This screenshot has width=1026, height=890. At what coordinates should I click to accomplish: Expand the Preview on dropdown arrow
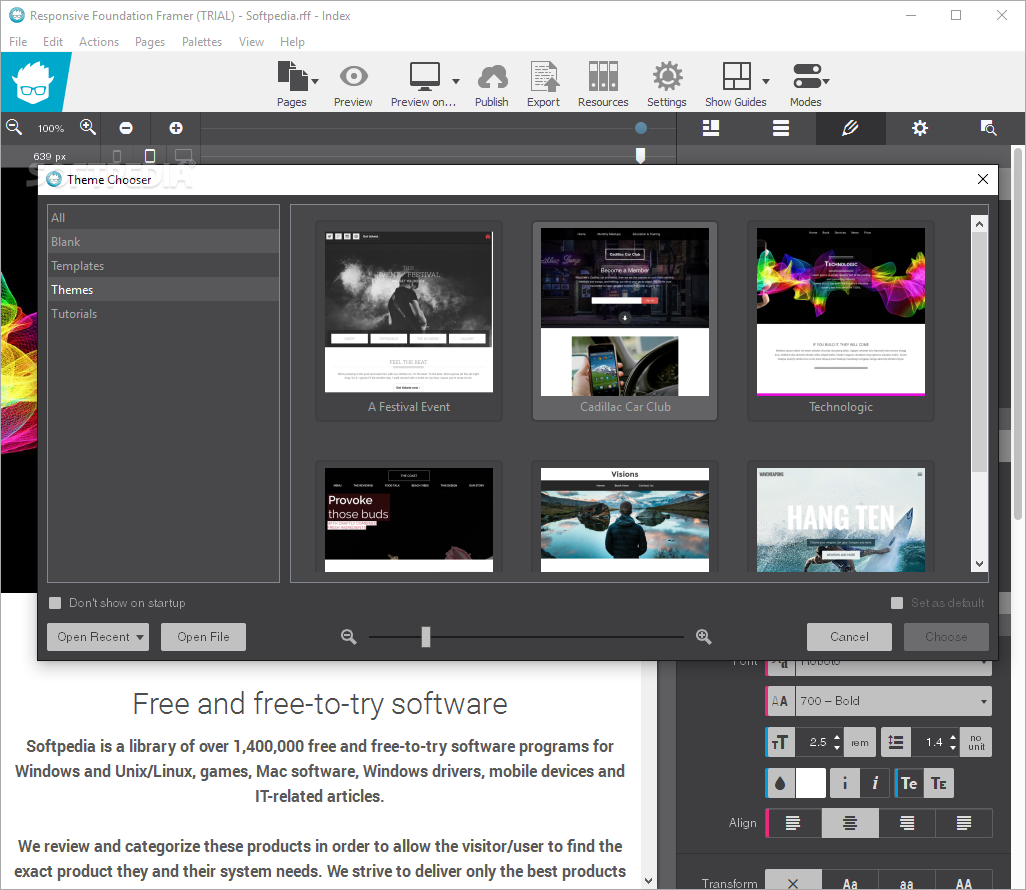point(456,81)
